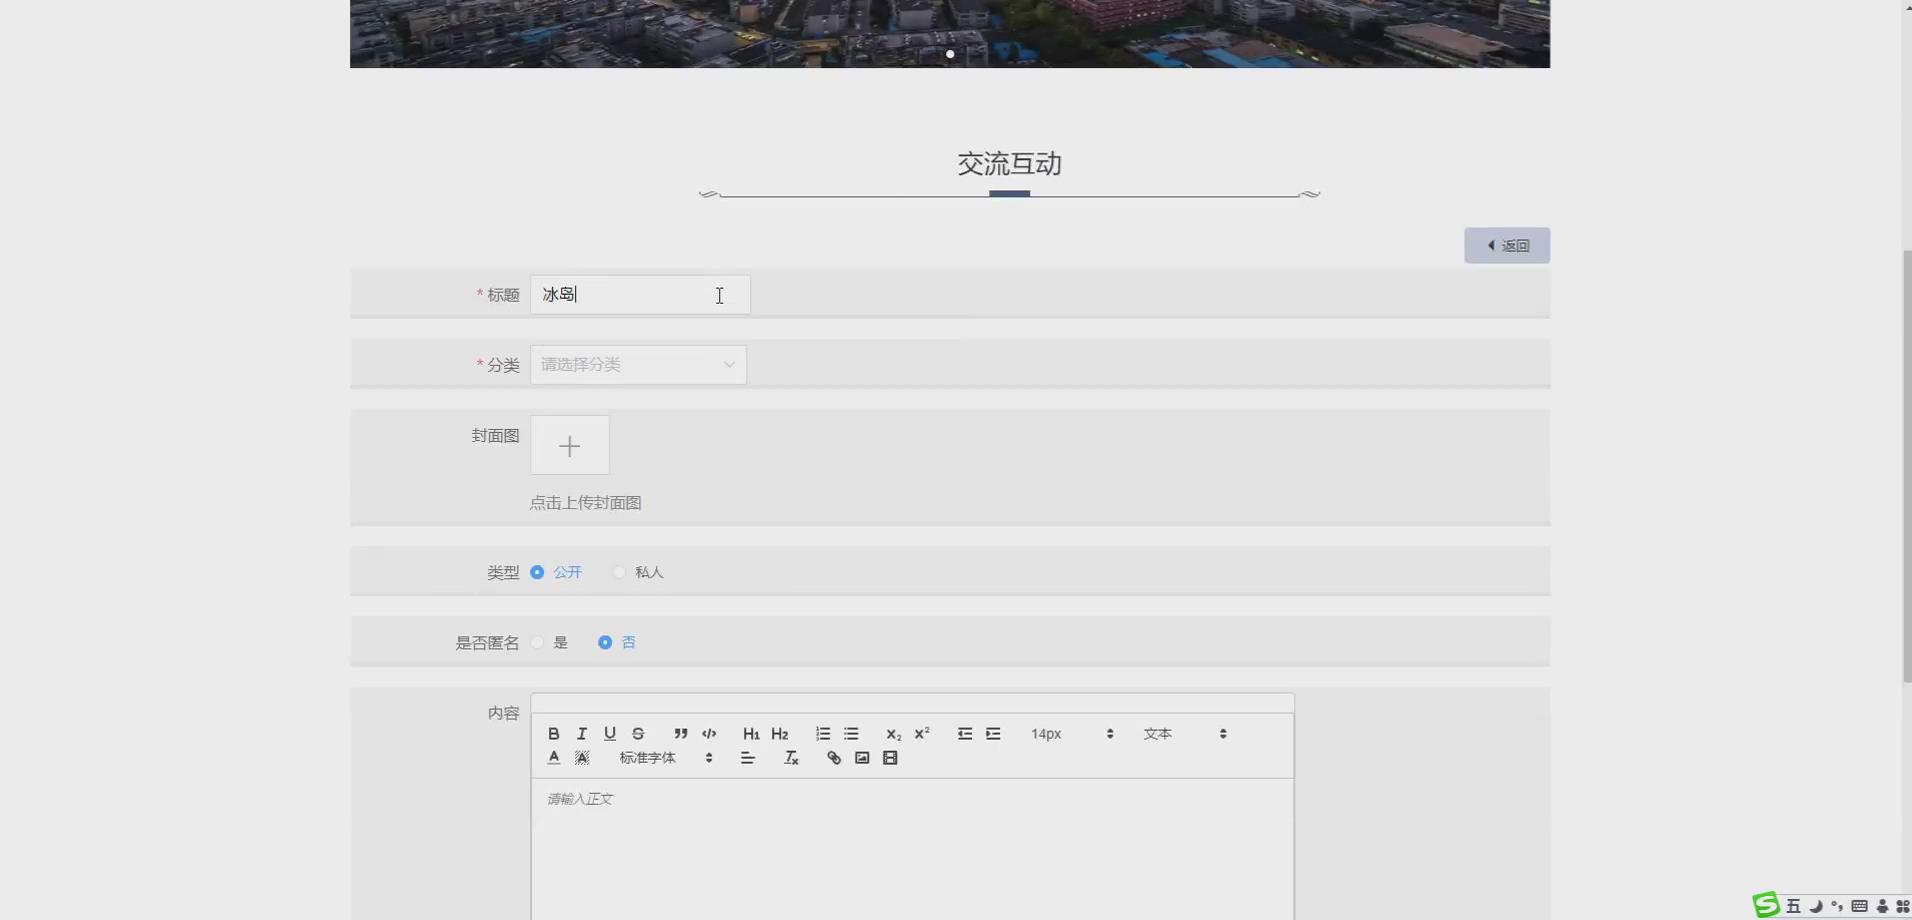The image size is (1912, 920).
Task: Insert a hyperlink in the content editor
Action: tap(833, 758)
